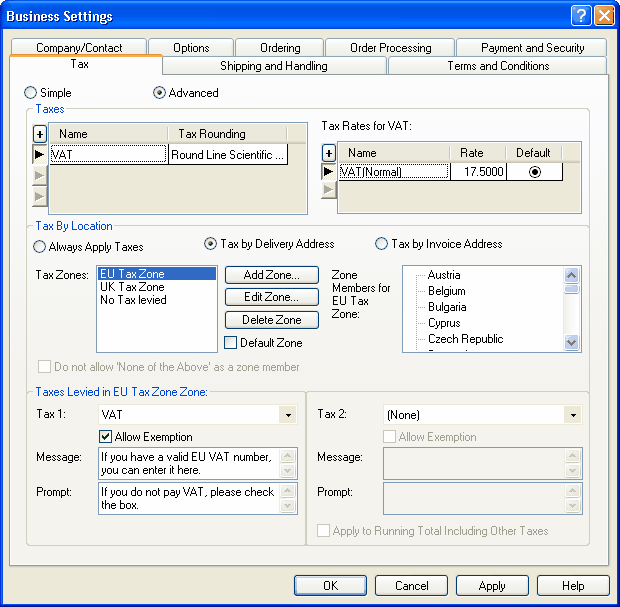Image resolution: width=620 pixels, height=607 pixels.
Task: Select UK Tax Zone in the list
Action: pos(132,287)
